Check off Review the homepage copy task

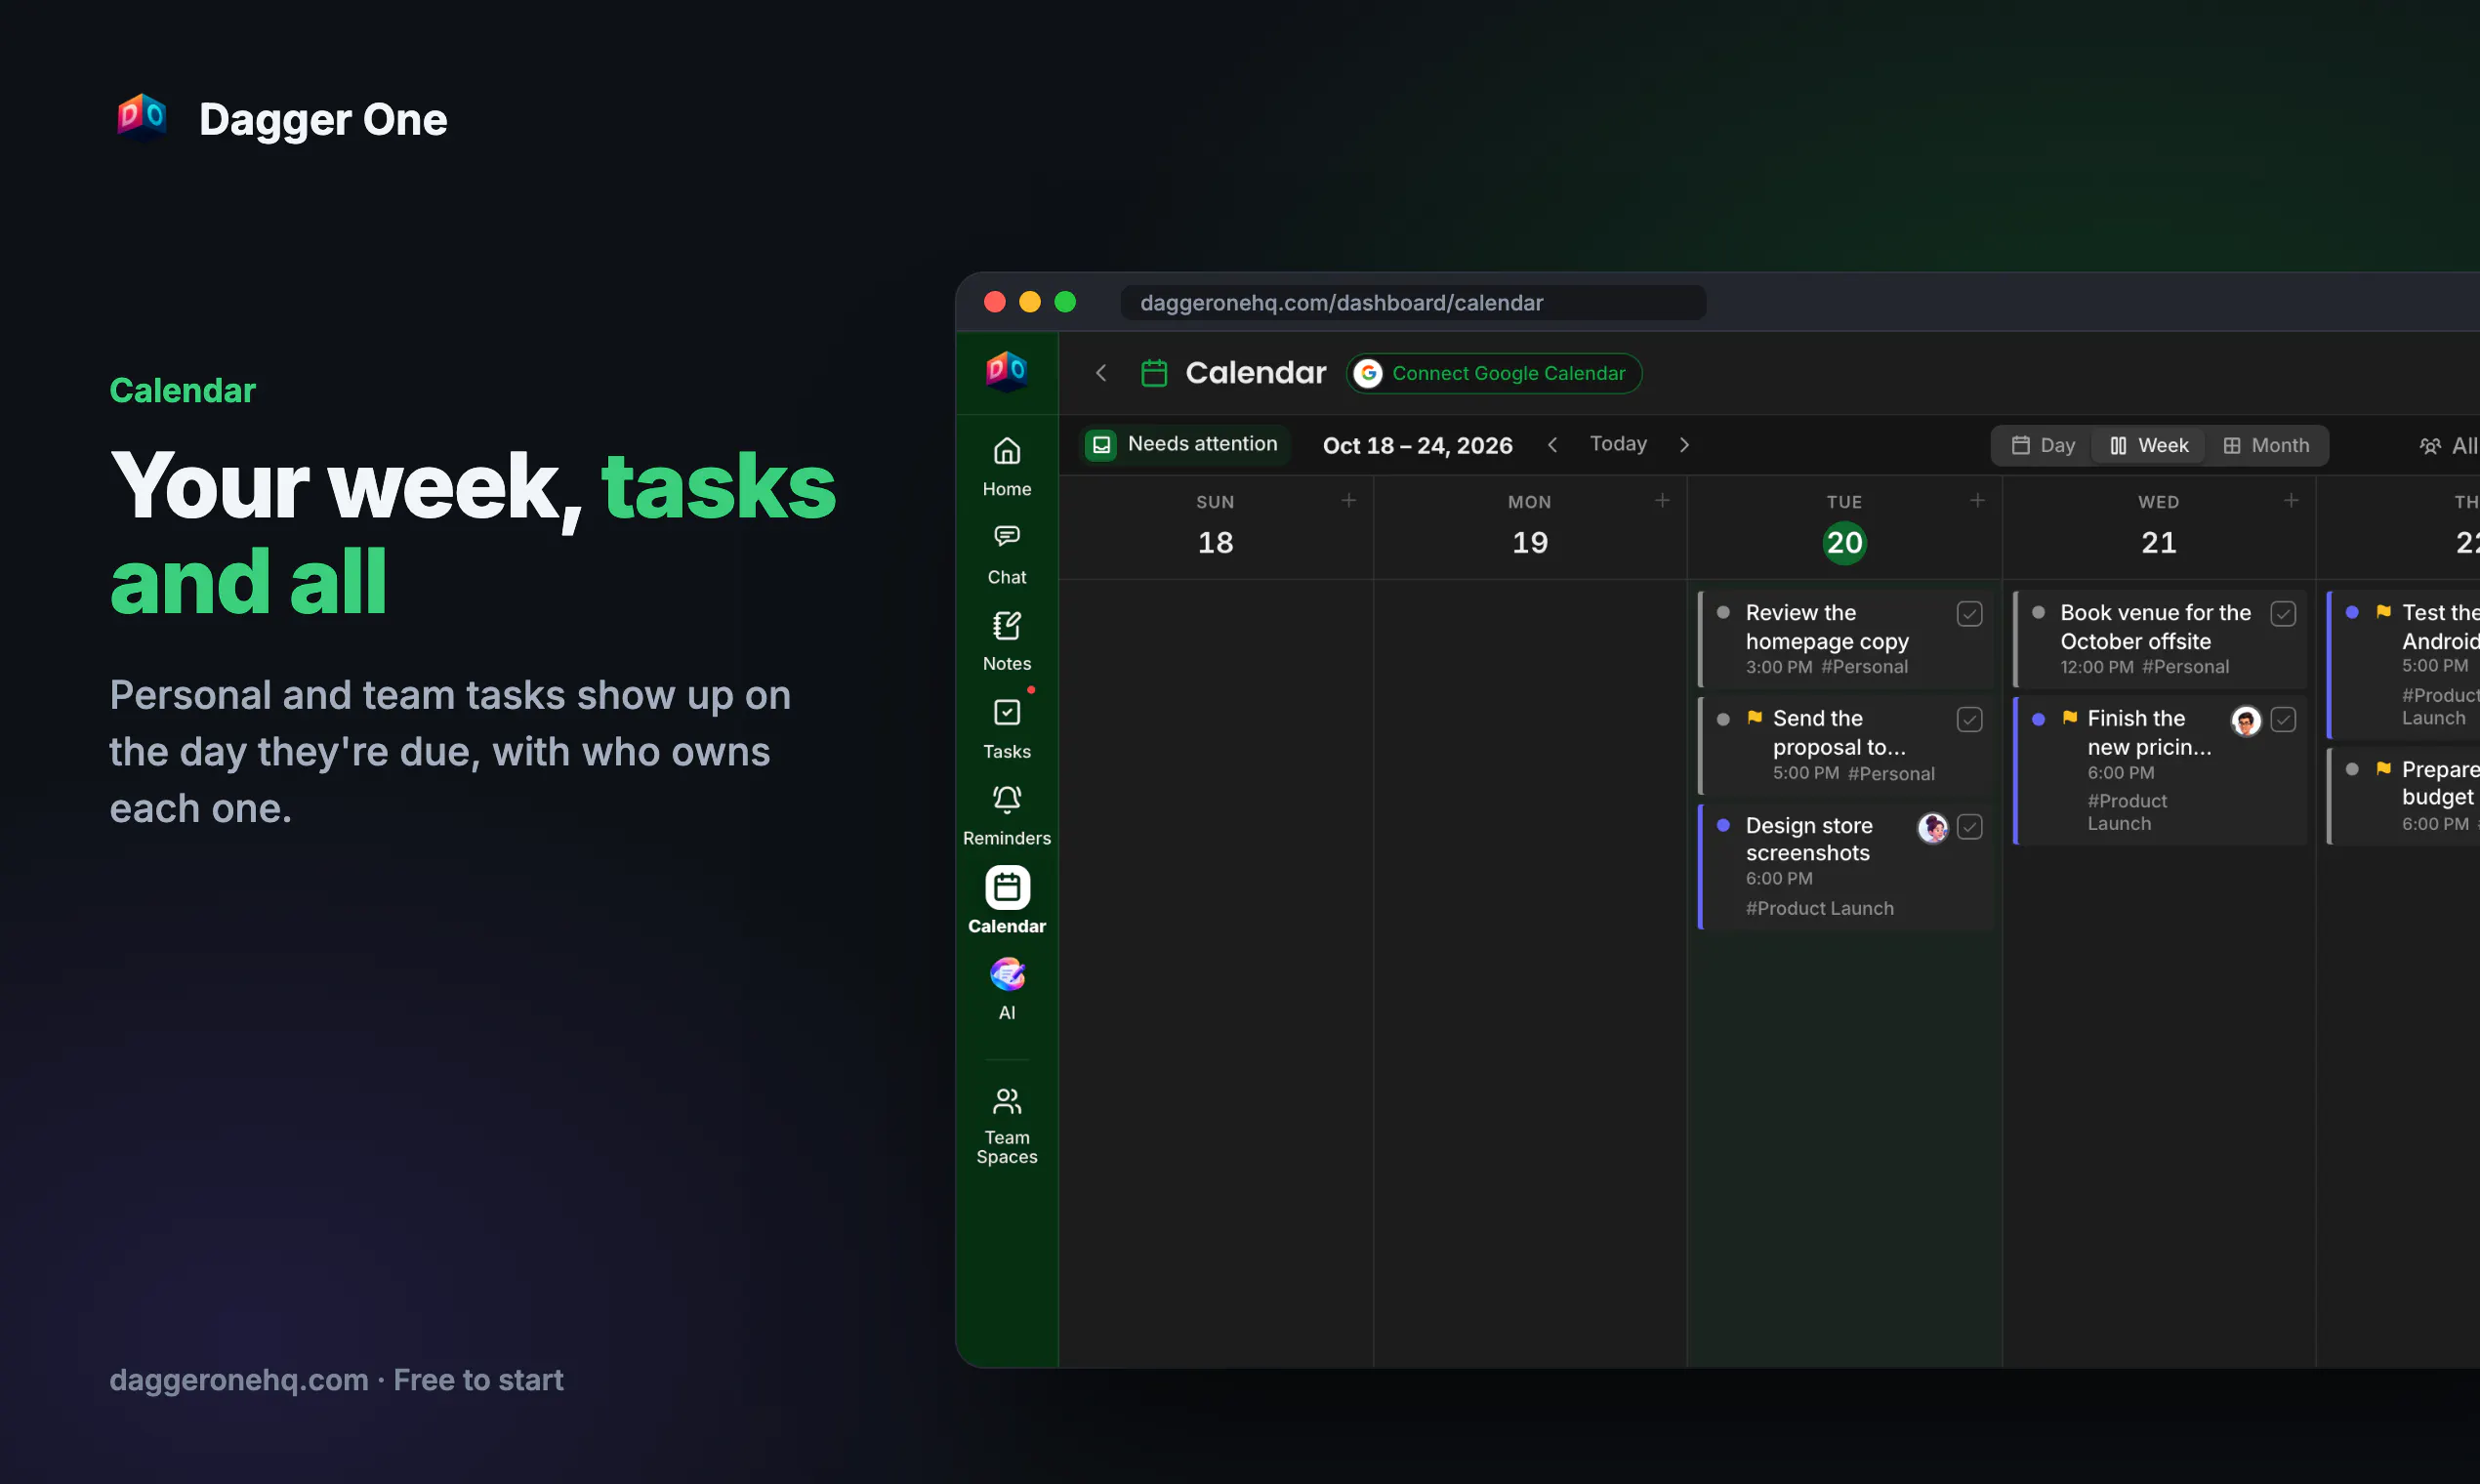coord(1969,613)
